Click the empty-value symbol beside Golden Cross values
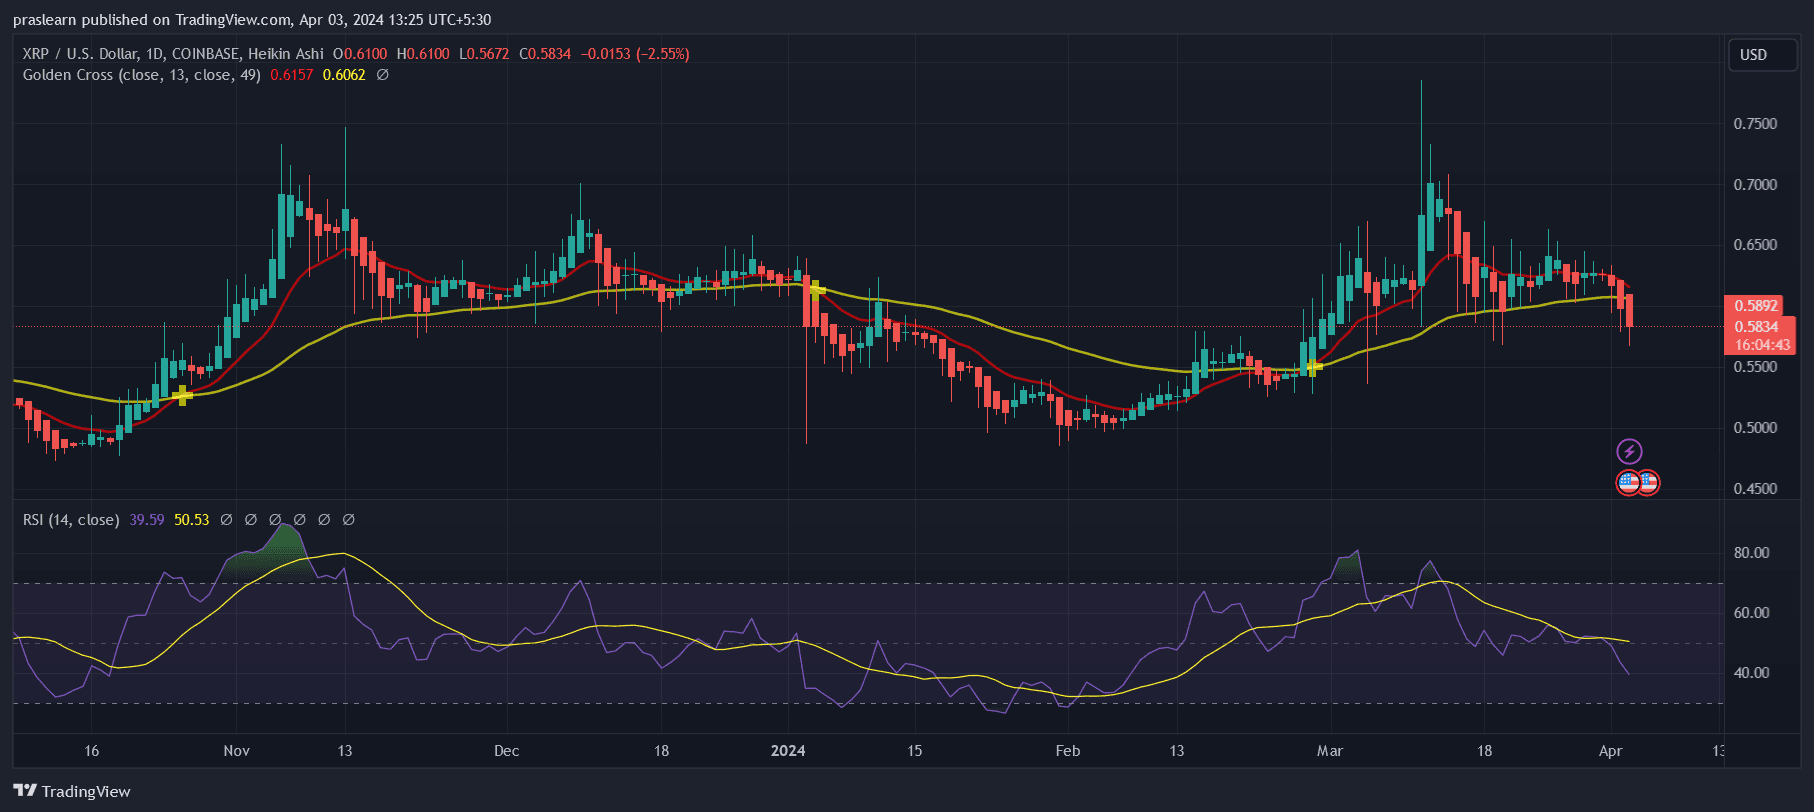The width and height of the screenshot is (1814, 812). pyautogui.click(x=382, y=75)
